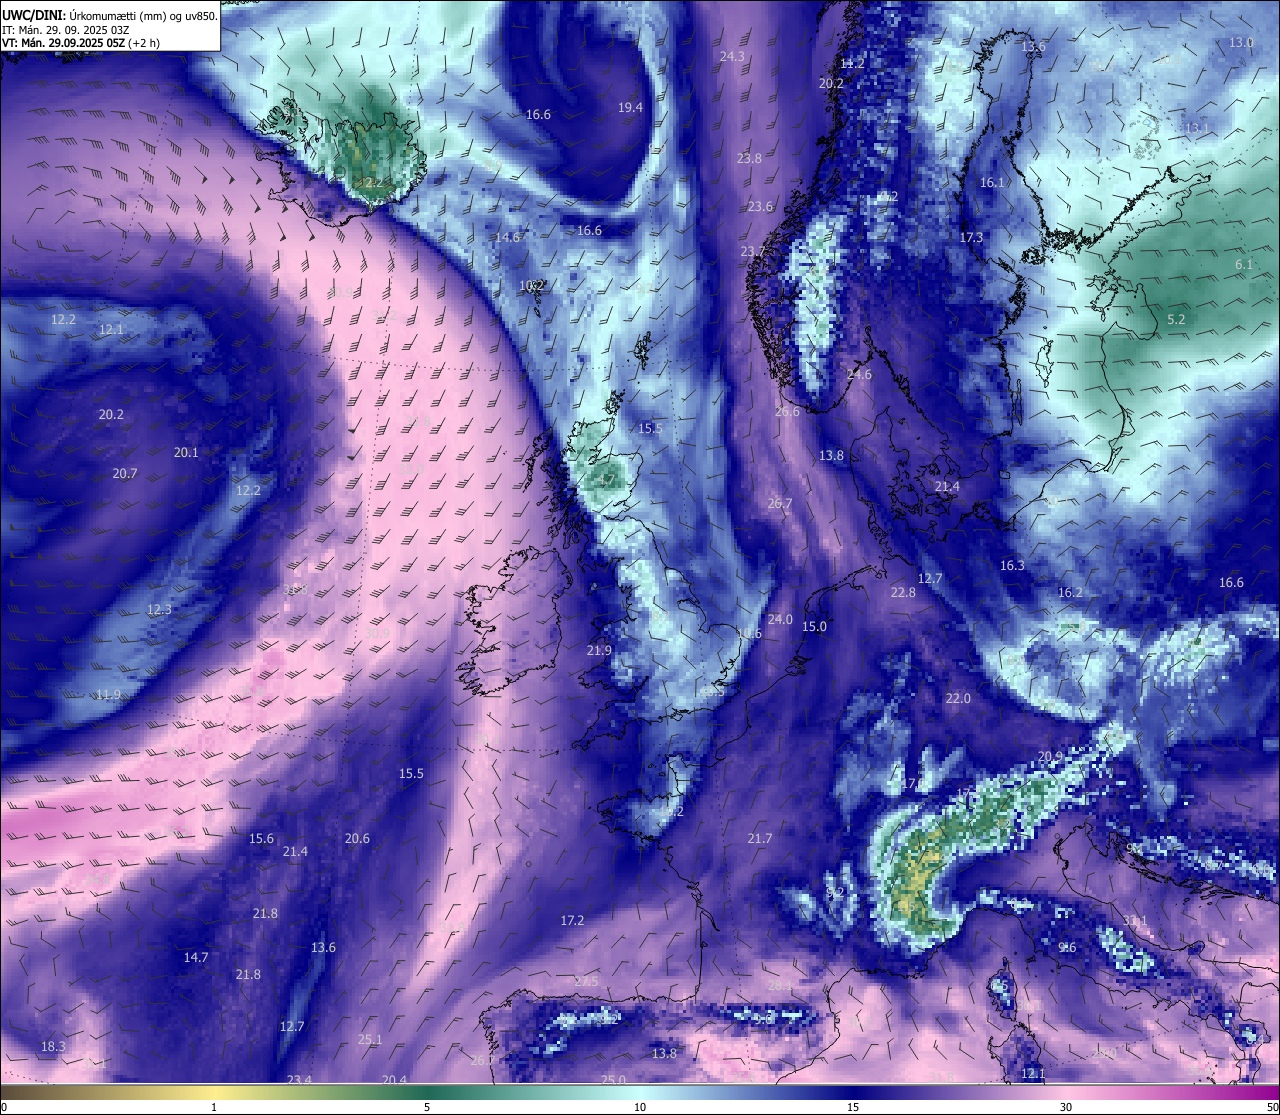Click the 20.1 value label
1280x1115 pixels.
(186, 452)
